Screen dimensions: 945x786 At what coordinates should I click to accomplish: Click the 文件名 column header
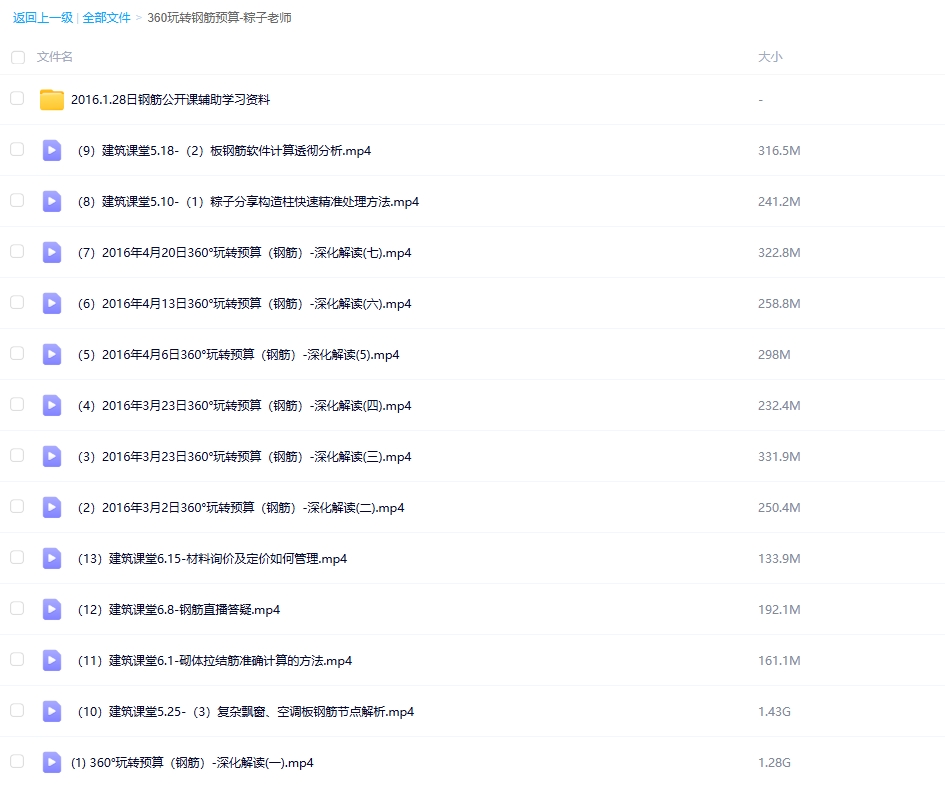[55, 57]
